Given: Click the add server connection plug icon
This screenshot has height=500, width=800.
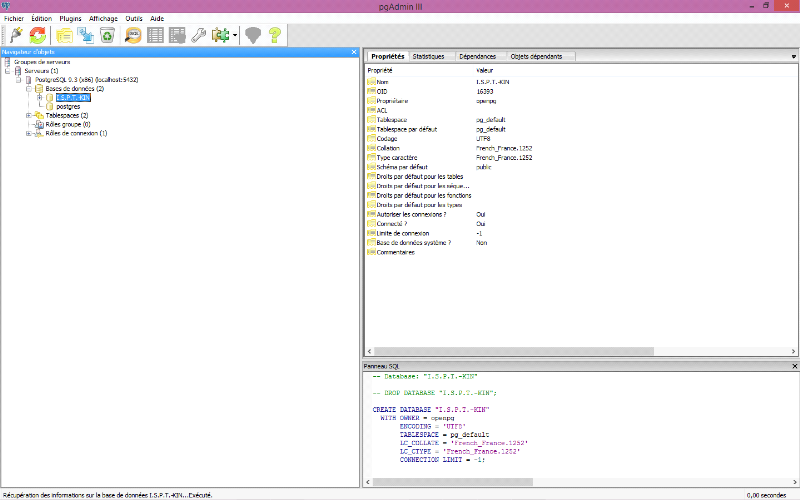Looking at the screenshot, I should click(15, 35).
